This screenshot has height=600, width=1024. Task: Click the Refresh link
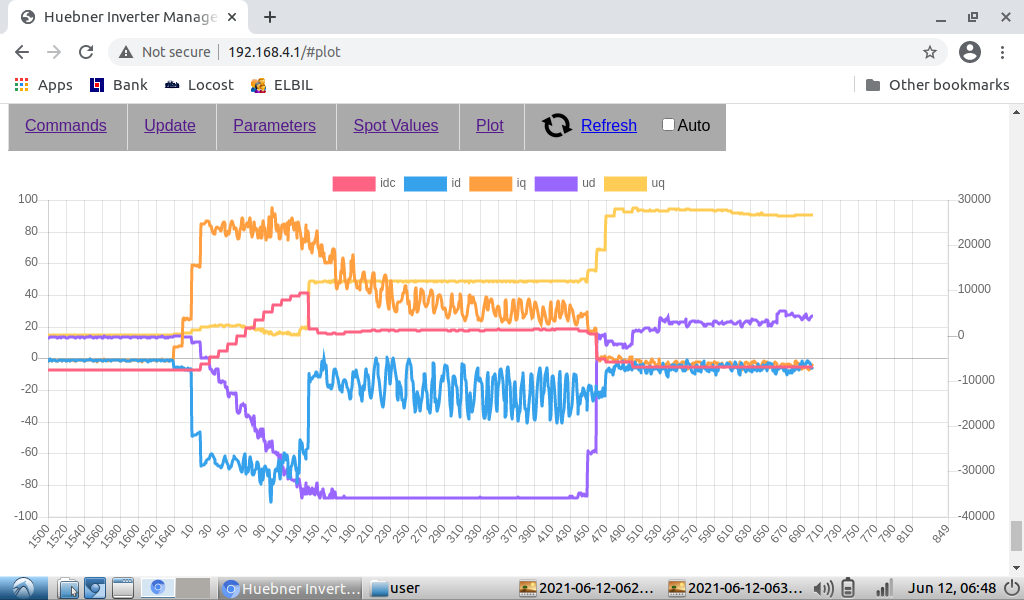click(608, 125)
